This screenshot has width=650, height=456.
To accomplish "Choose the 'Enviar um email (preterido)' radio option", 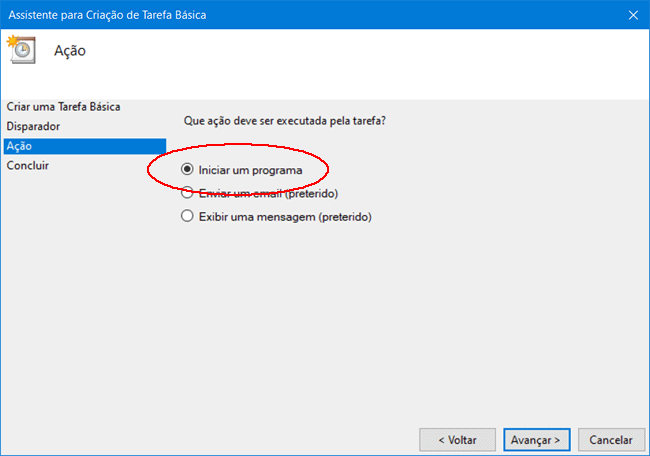I will pyautogui.click(x=187, y=193).
